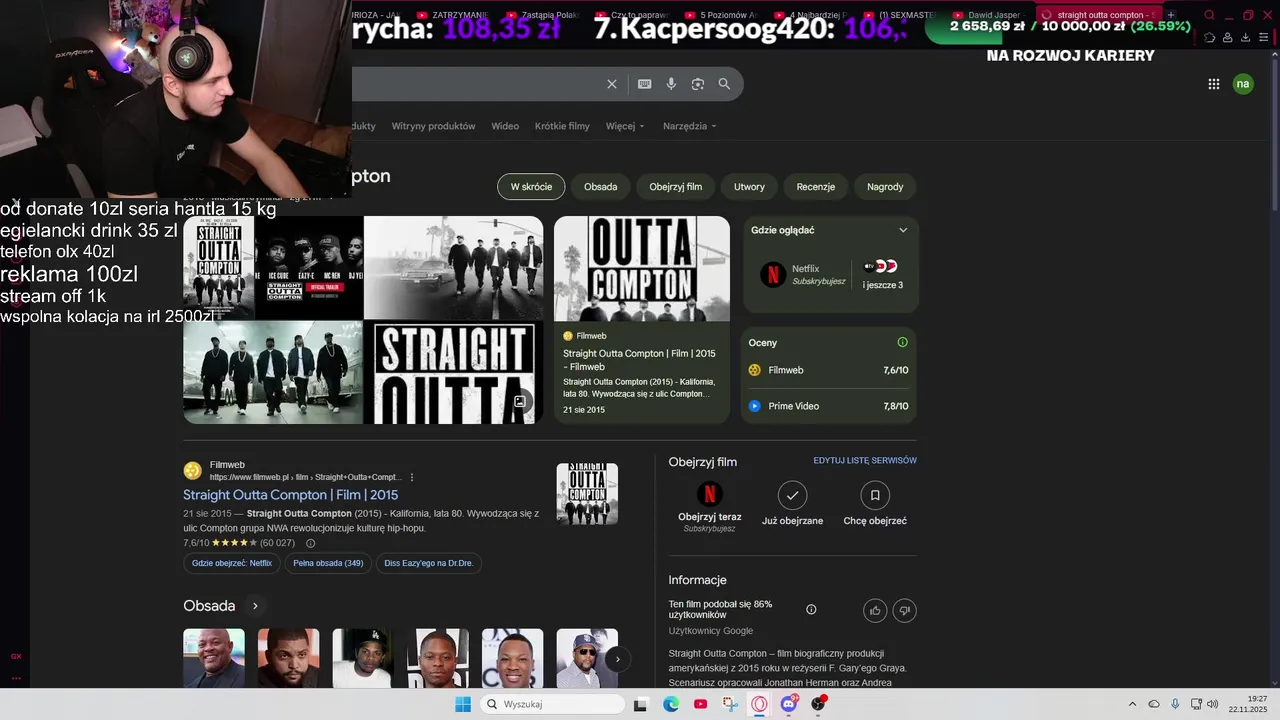The width and height of the screenshot is (1280, 720).
Task: Open Straight Outta Compton Filmweb result link
Action: click(290, 495)
